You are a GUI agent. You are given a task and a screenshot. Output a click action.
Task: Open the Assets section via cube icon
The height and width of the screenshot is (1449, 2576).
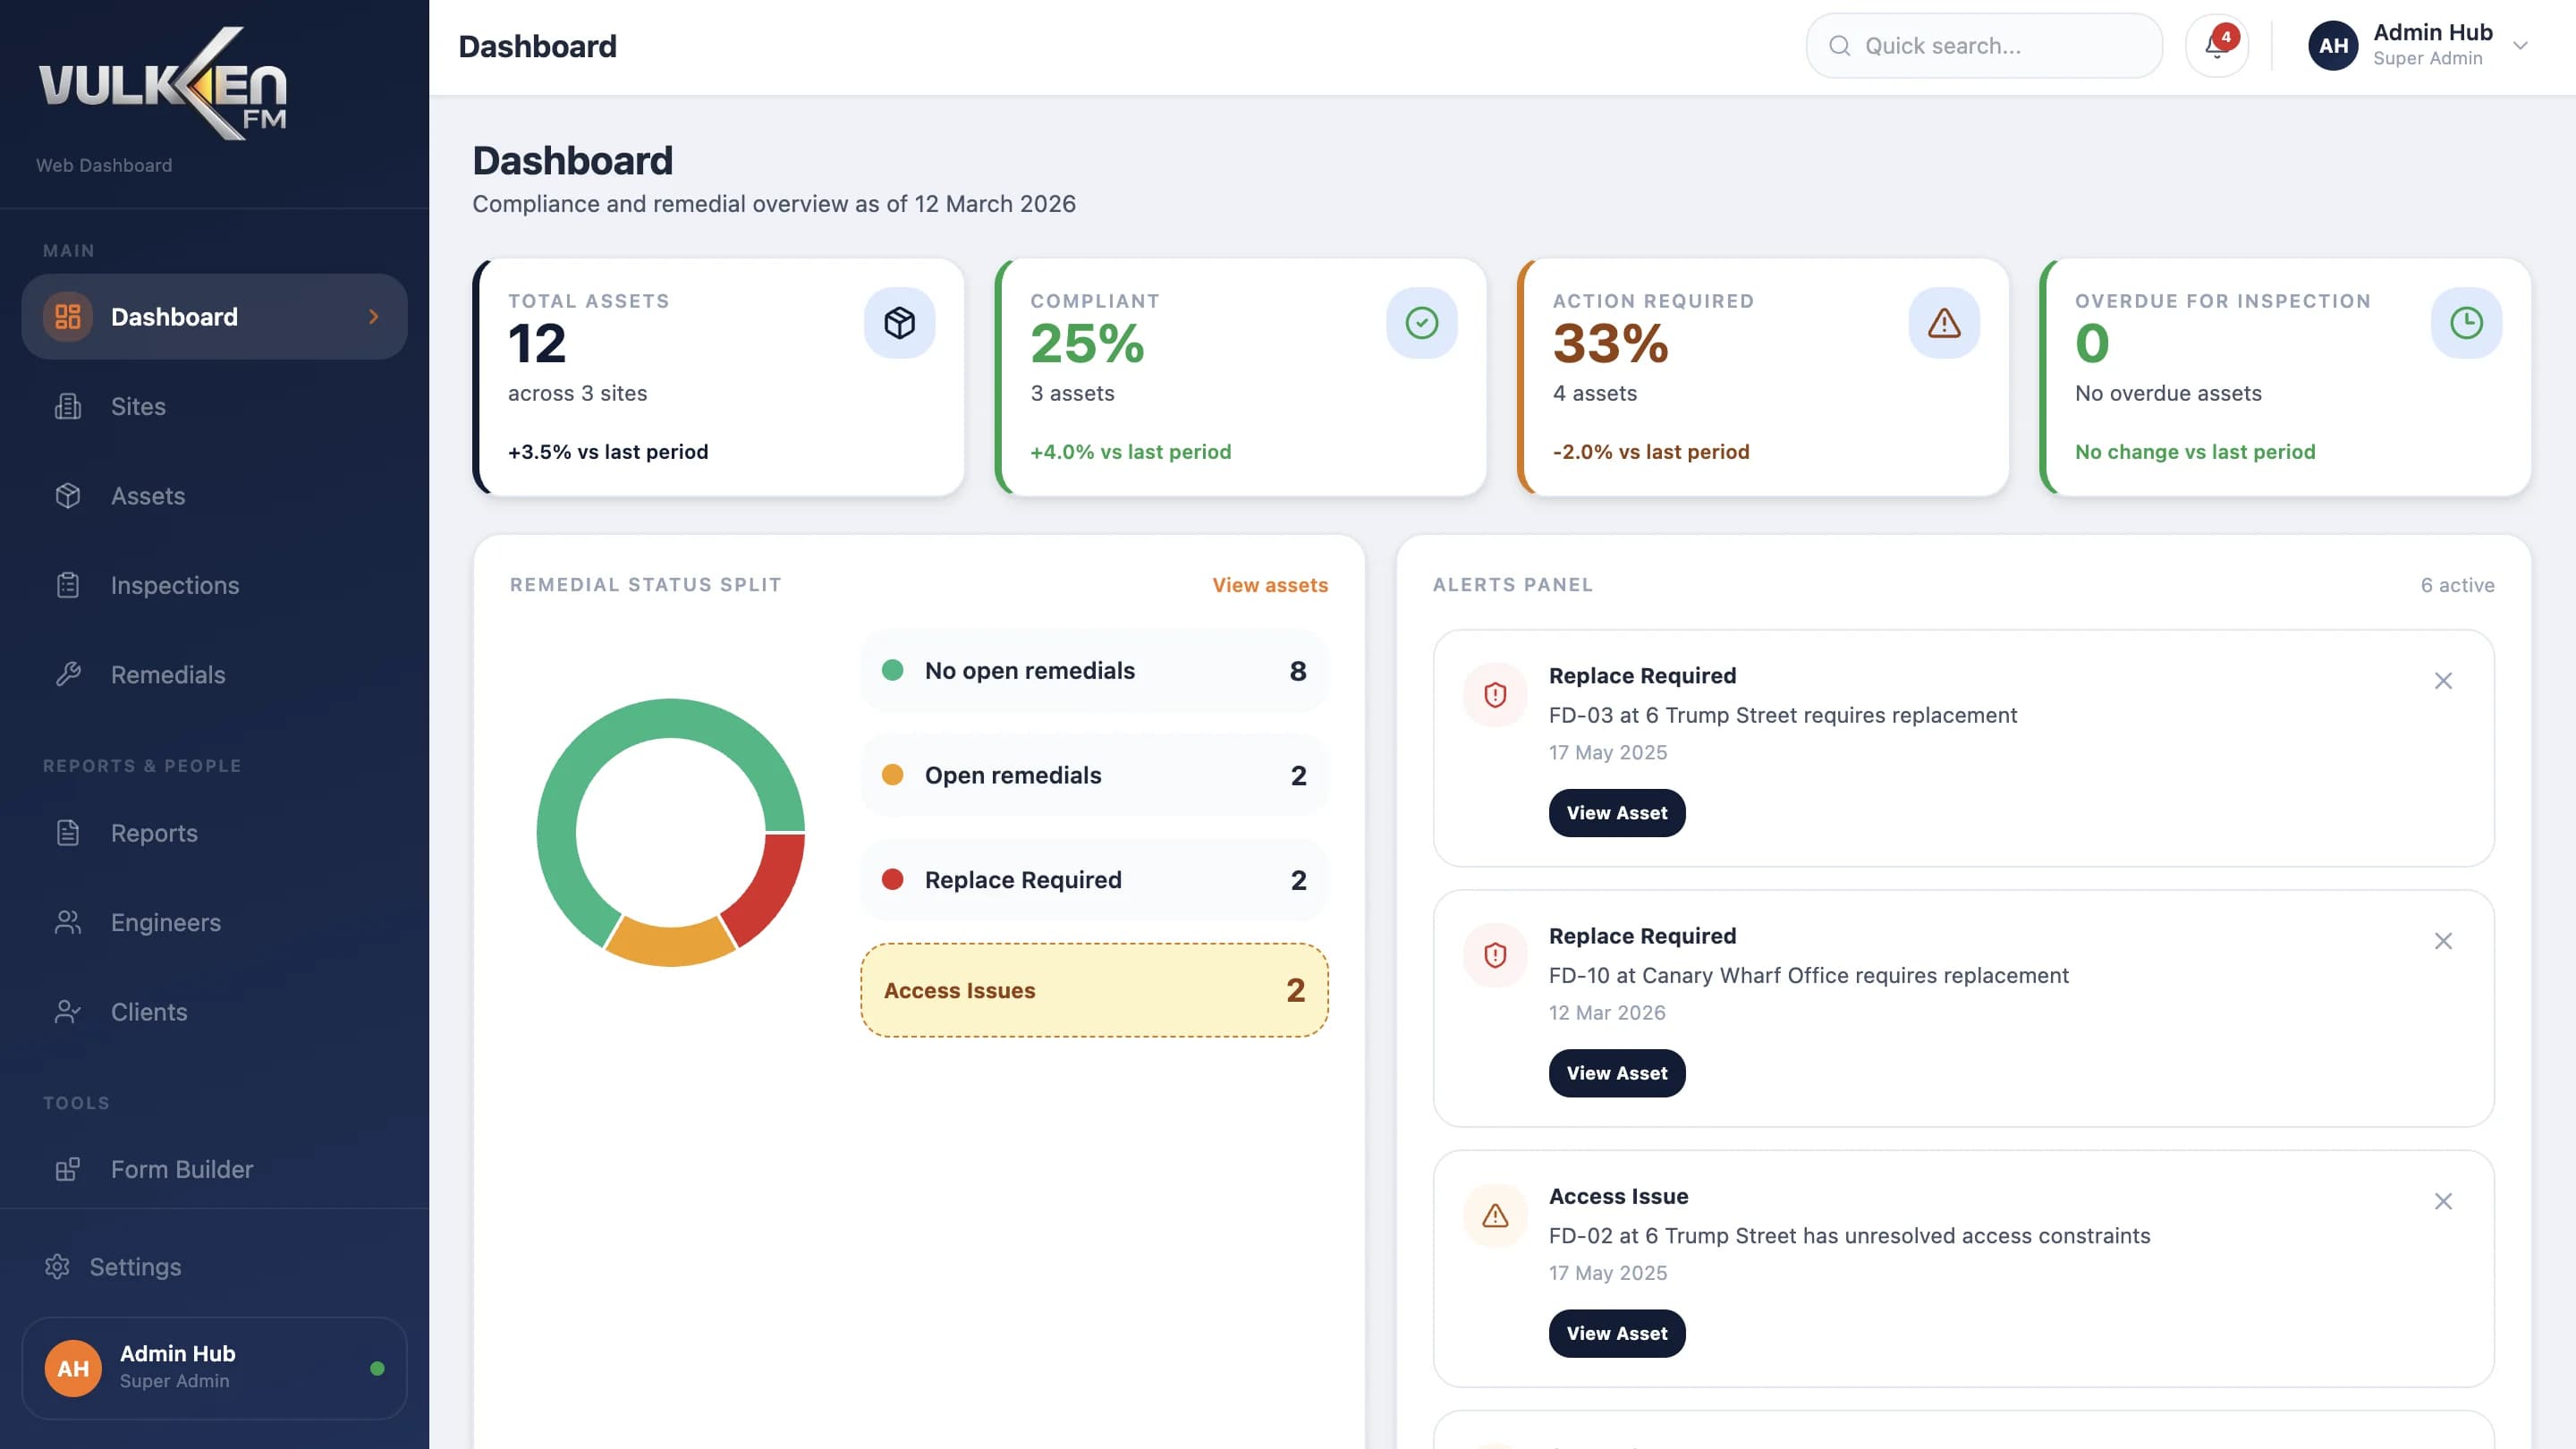coord(67,495)
